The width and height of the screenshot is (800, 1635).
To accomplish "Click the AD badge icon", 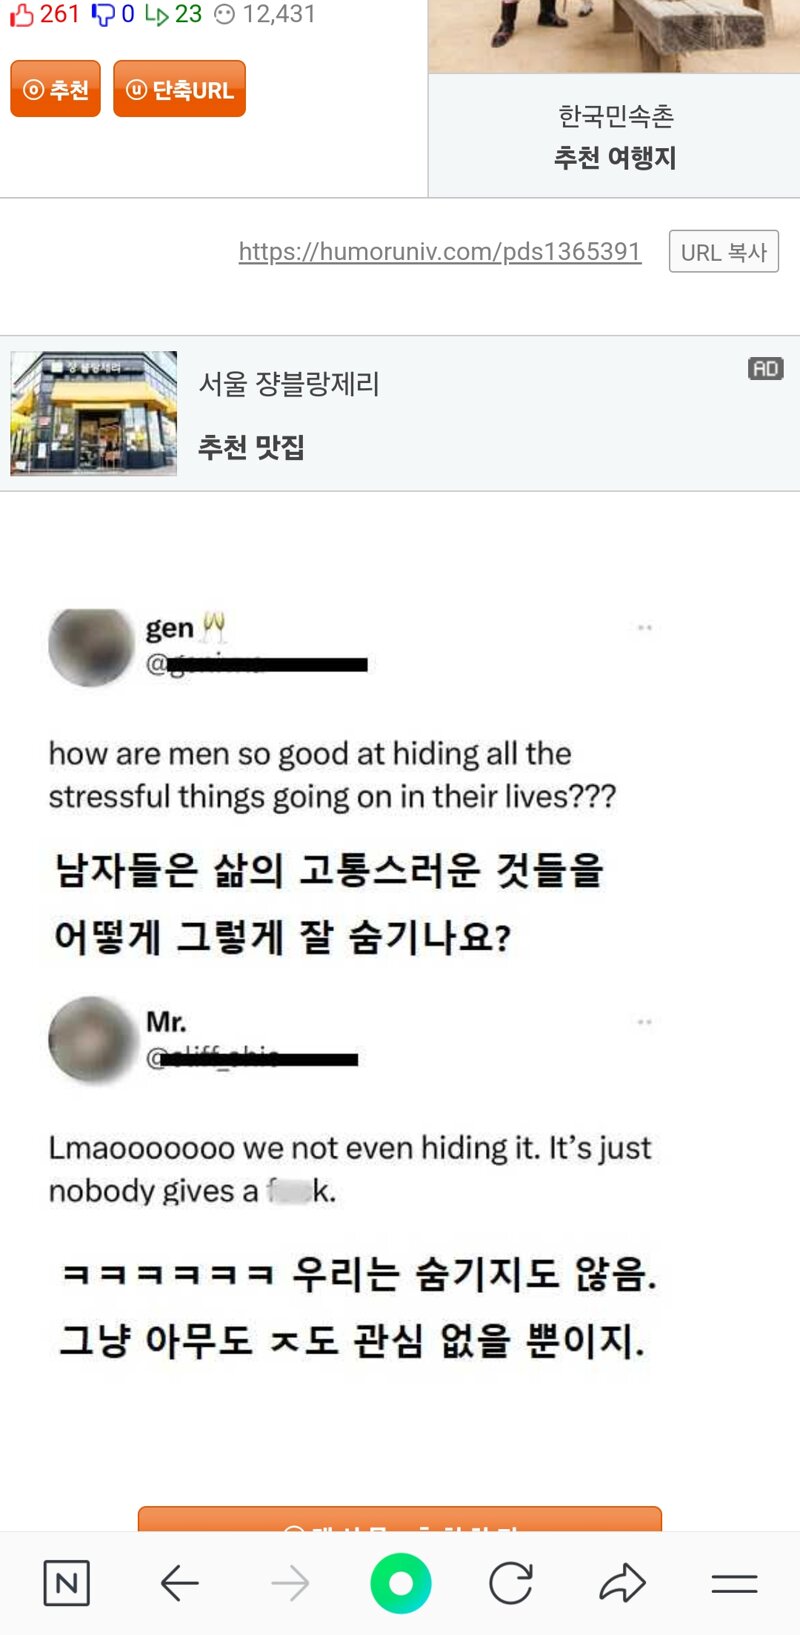I will 766,369.
